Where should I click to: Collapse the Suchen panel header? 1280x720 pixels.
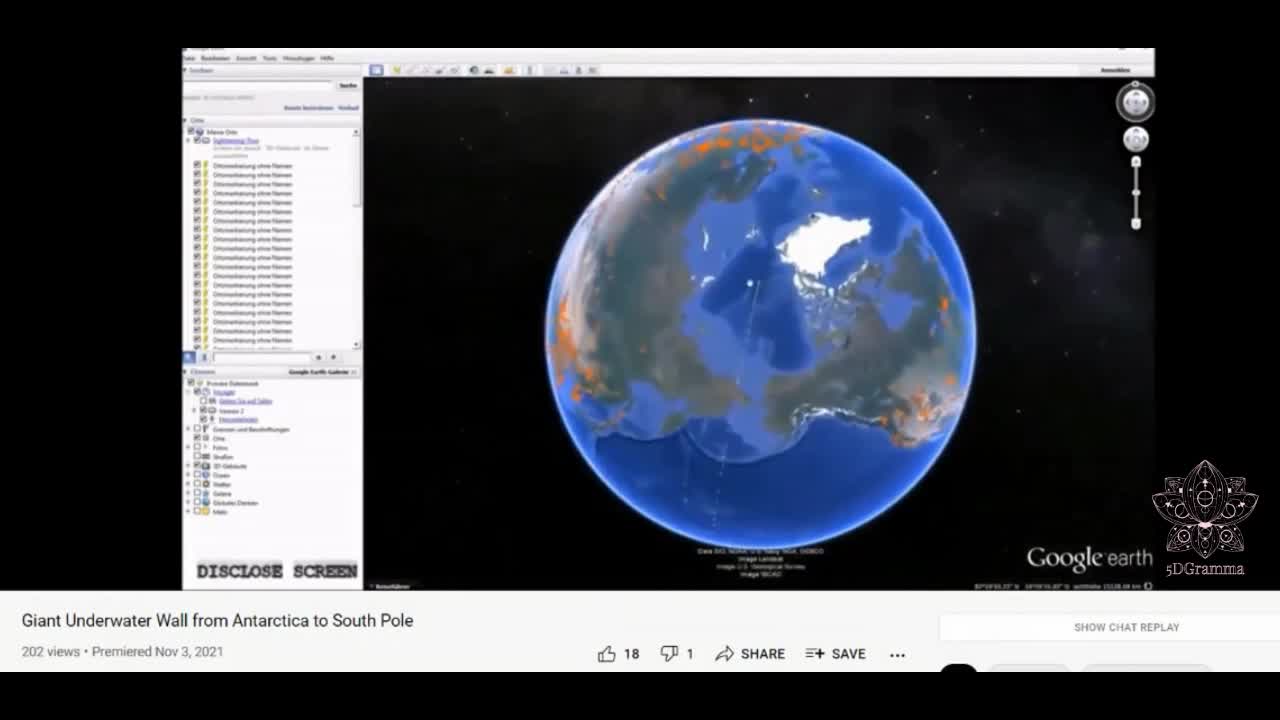[271, 70]
